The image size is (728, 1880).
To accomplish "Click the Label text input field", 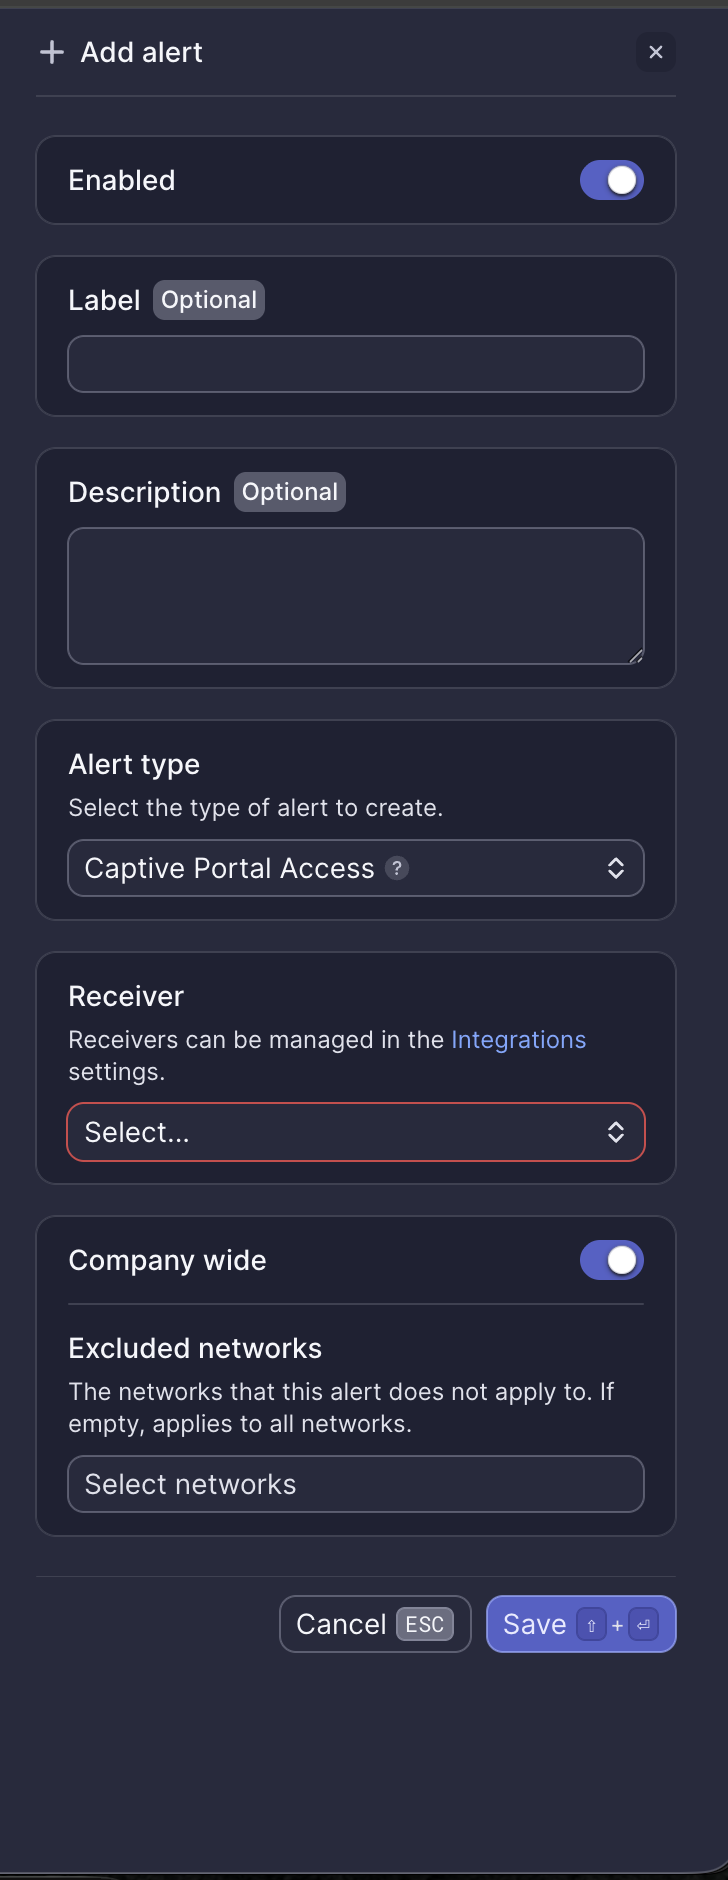I will tap(355, 363).
